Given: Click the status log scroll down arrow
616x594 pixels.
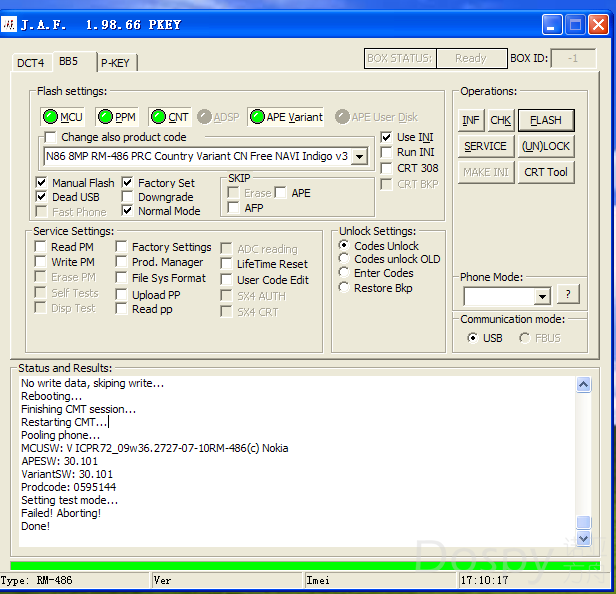Looking at the screenshot, I should click(583, 538).
